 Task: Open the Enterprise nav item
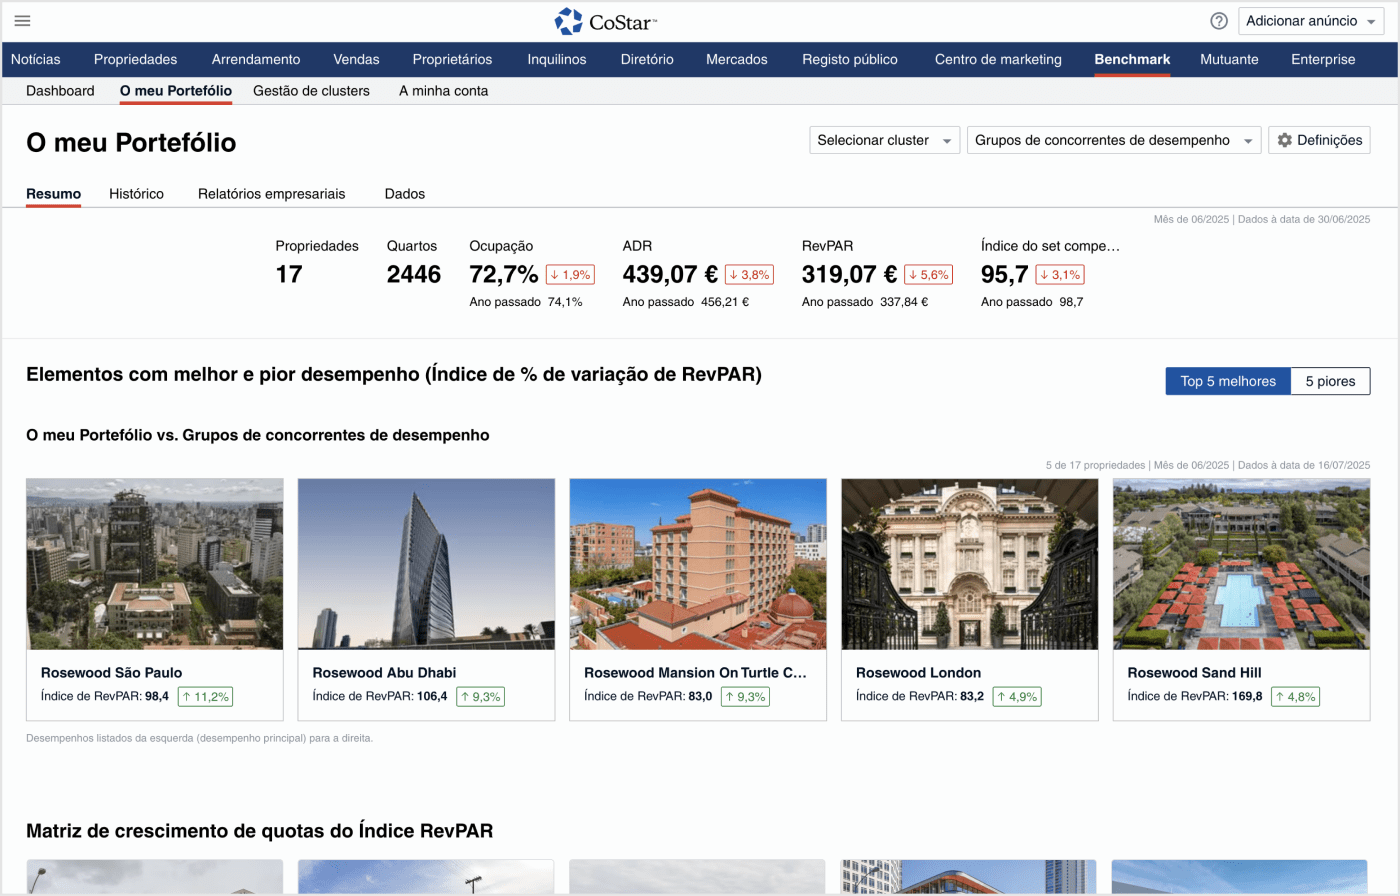pyautogui.click(x=1323, y=59)
